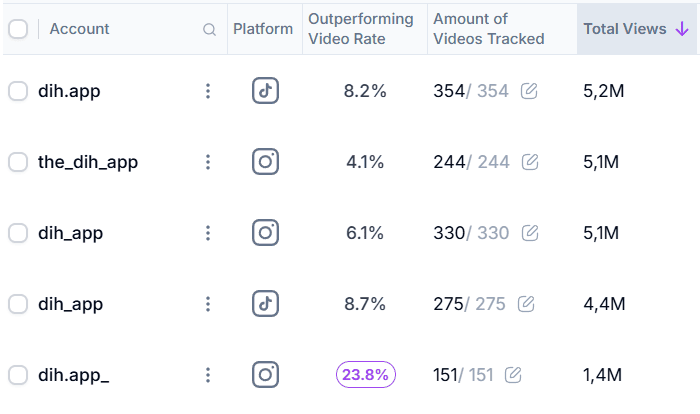Edit tracked videos count for the_dih_app

(530, 162)
